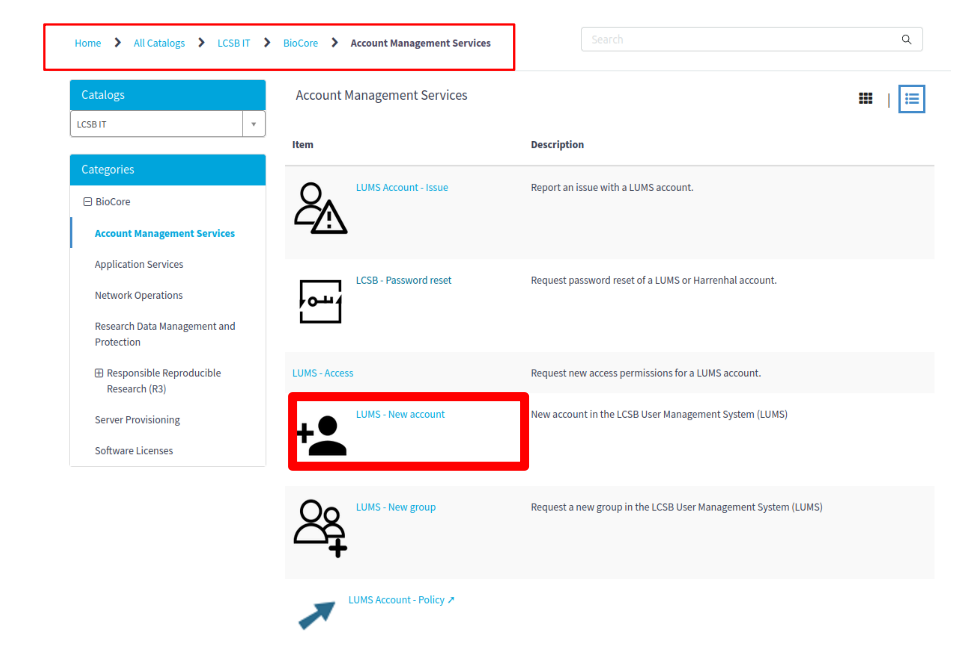Go to Home in the breadcrumb
This screenshot has height=657, width=972.
[x=88, y=43]
